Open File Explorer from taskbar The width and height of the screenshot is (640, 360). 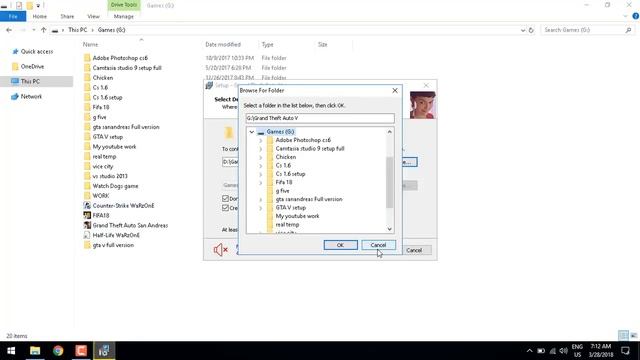coord(35,351)
